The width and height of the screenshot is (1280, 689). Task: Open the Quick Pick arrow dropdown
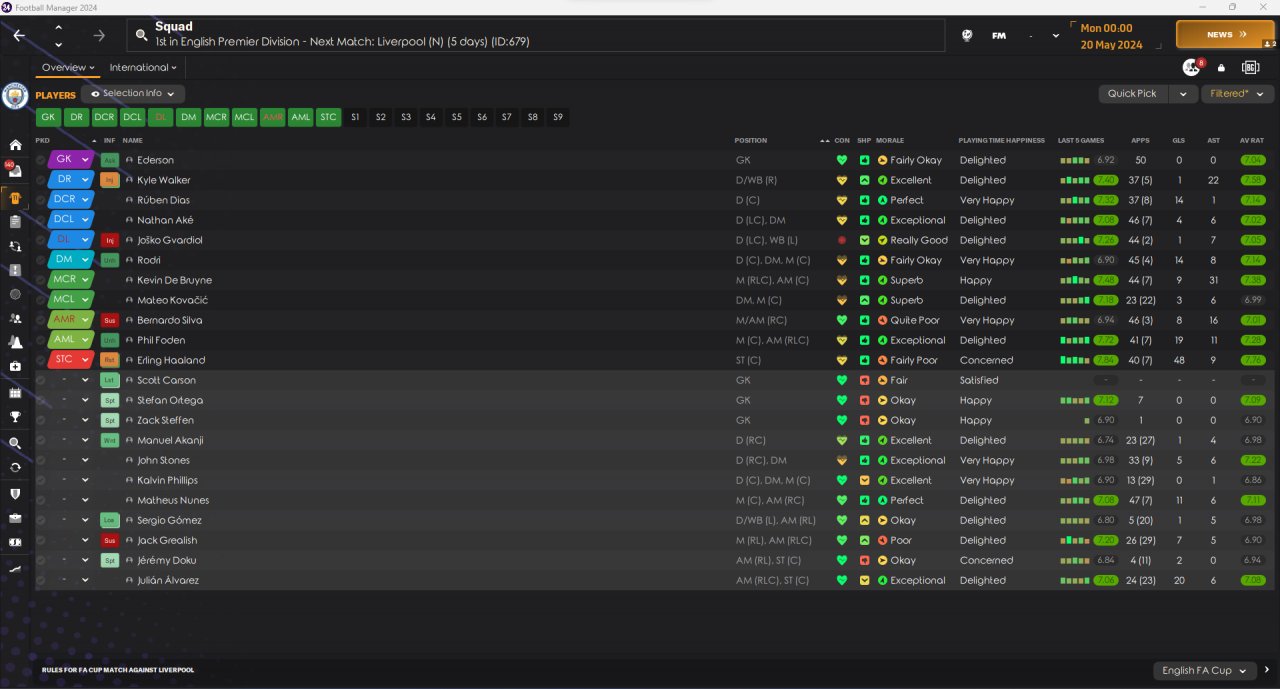[x=1183, y=93]
